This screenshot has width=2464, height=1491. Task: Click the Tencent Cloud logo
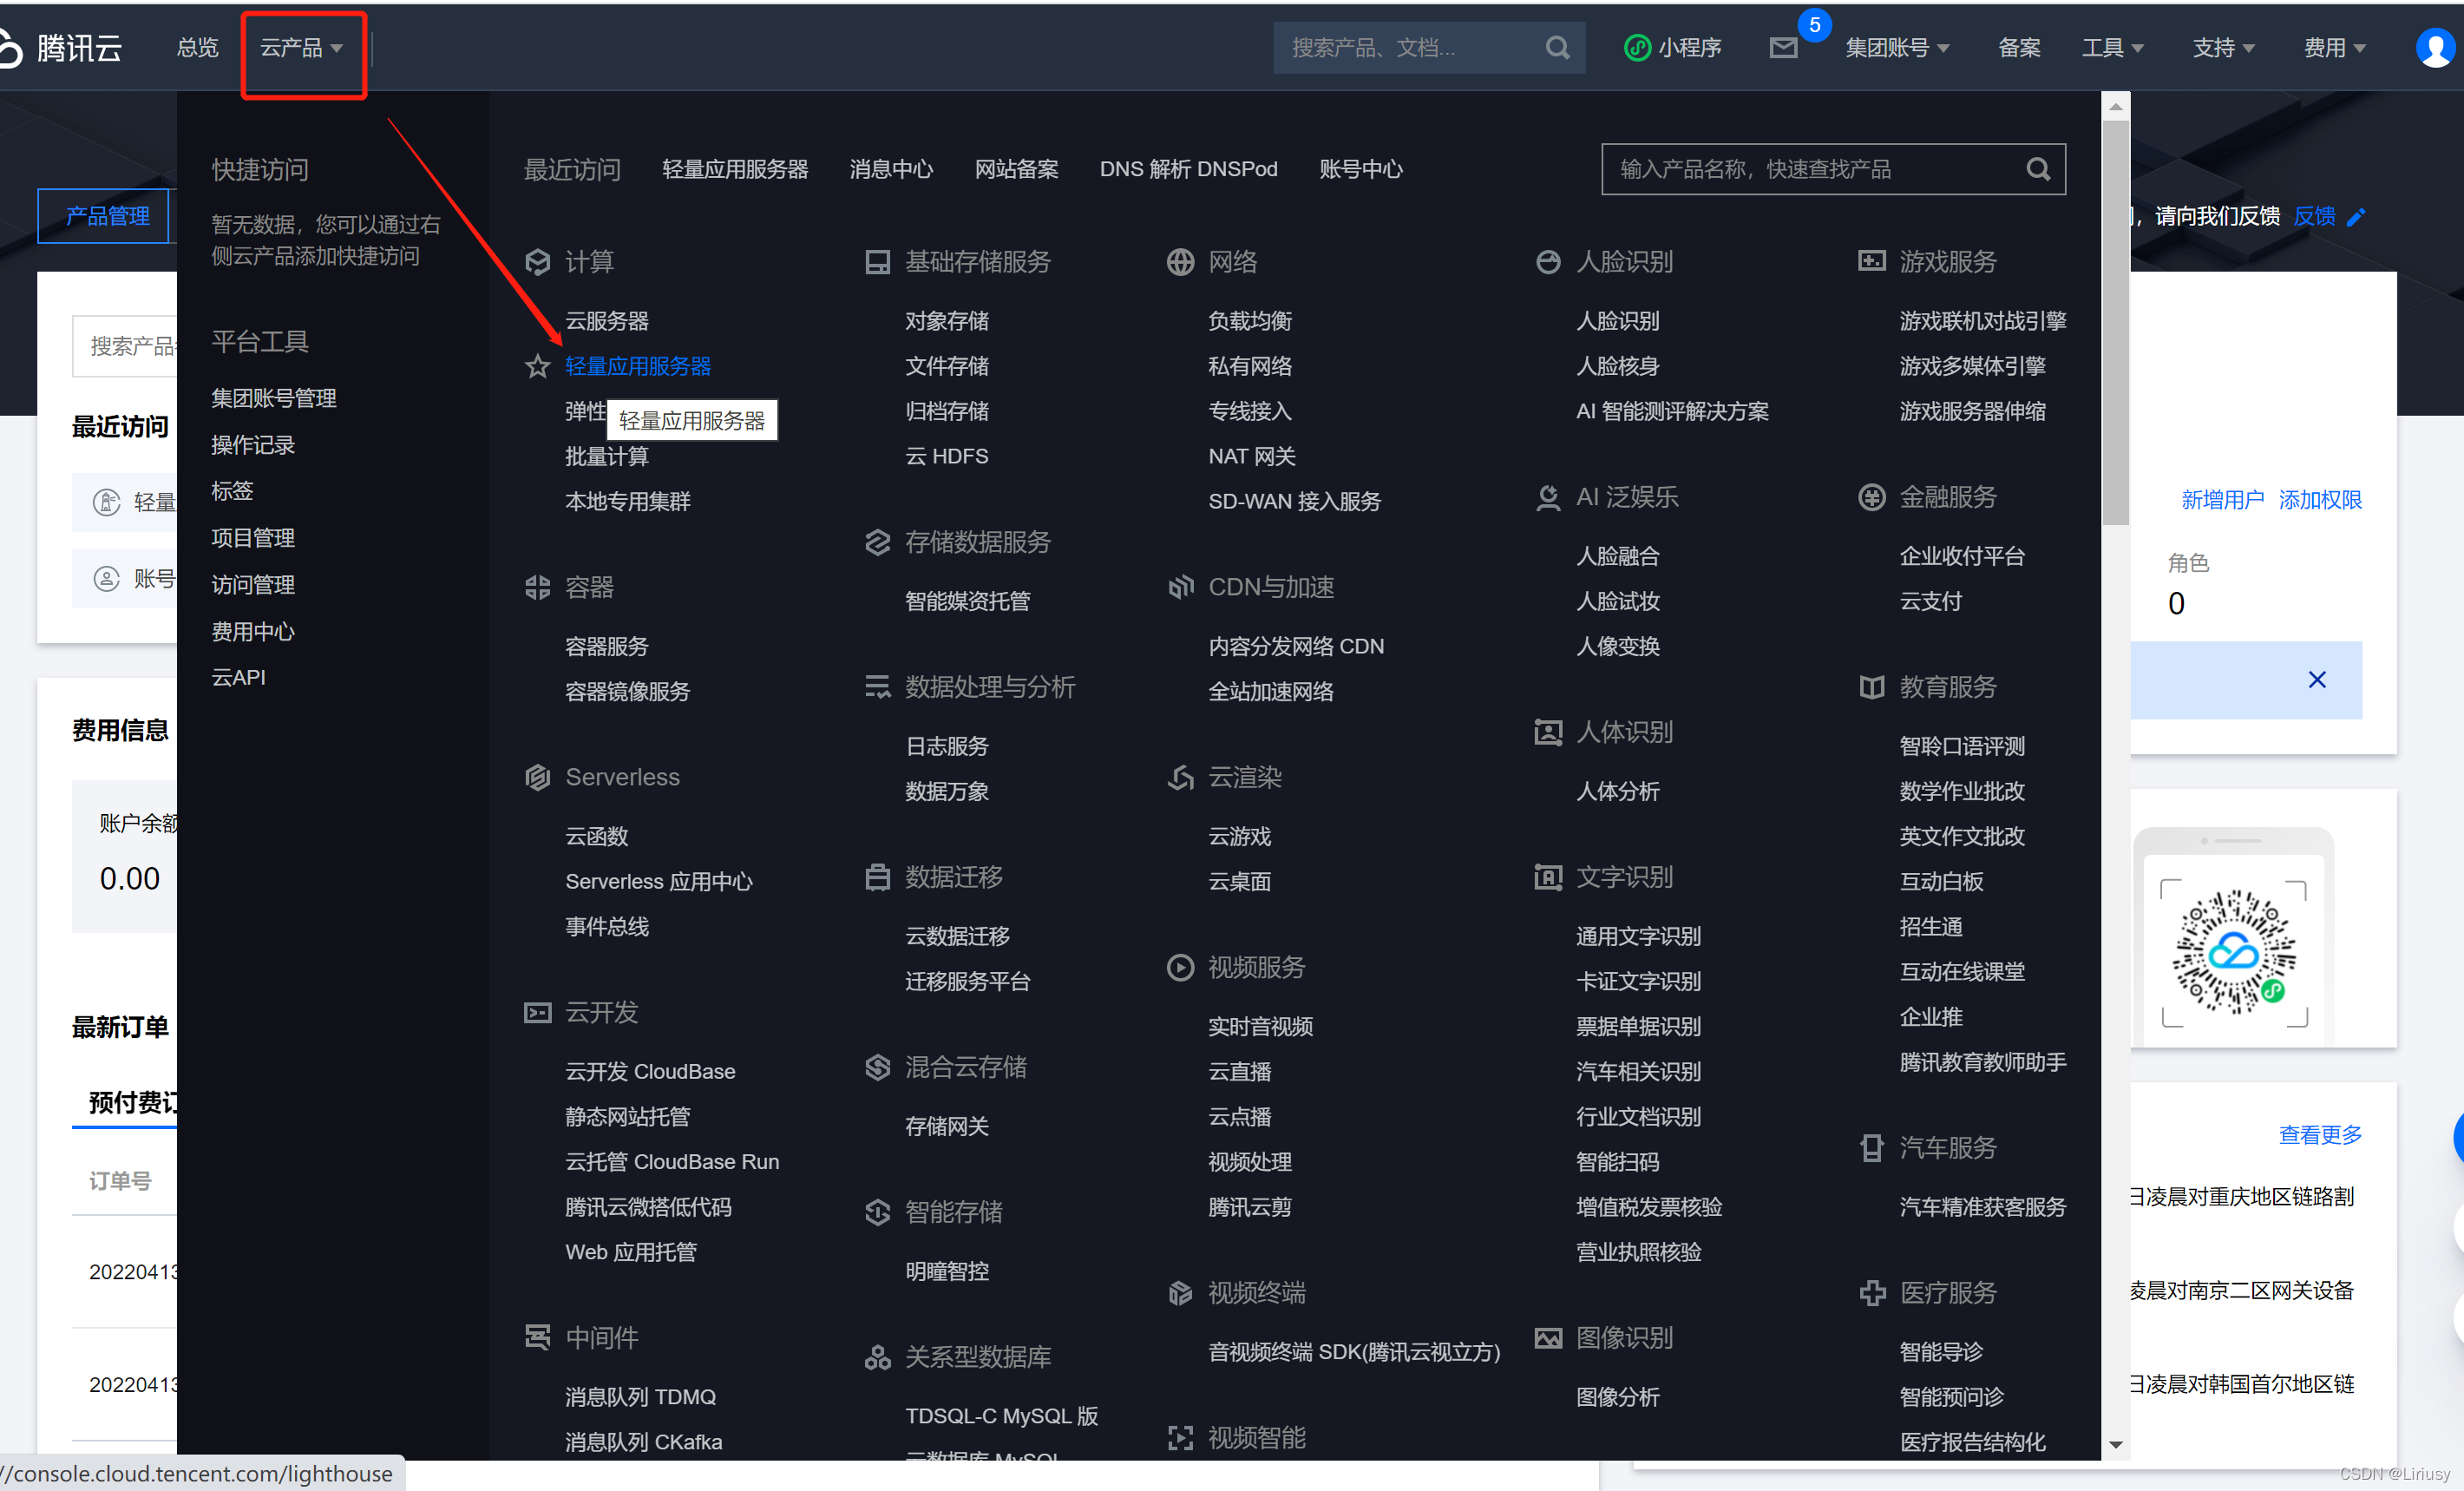coord(60,47)
